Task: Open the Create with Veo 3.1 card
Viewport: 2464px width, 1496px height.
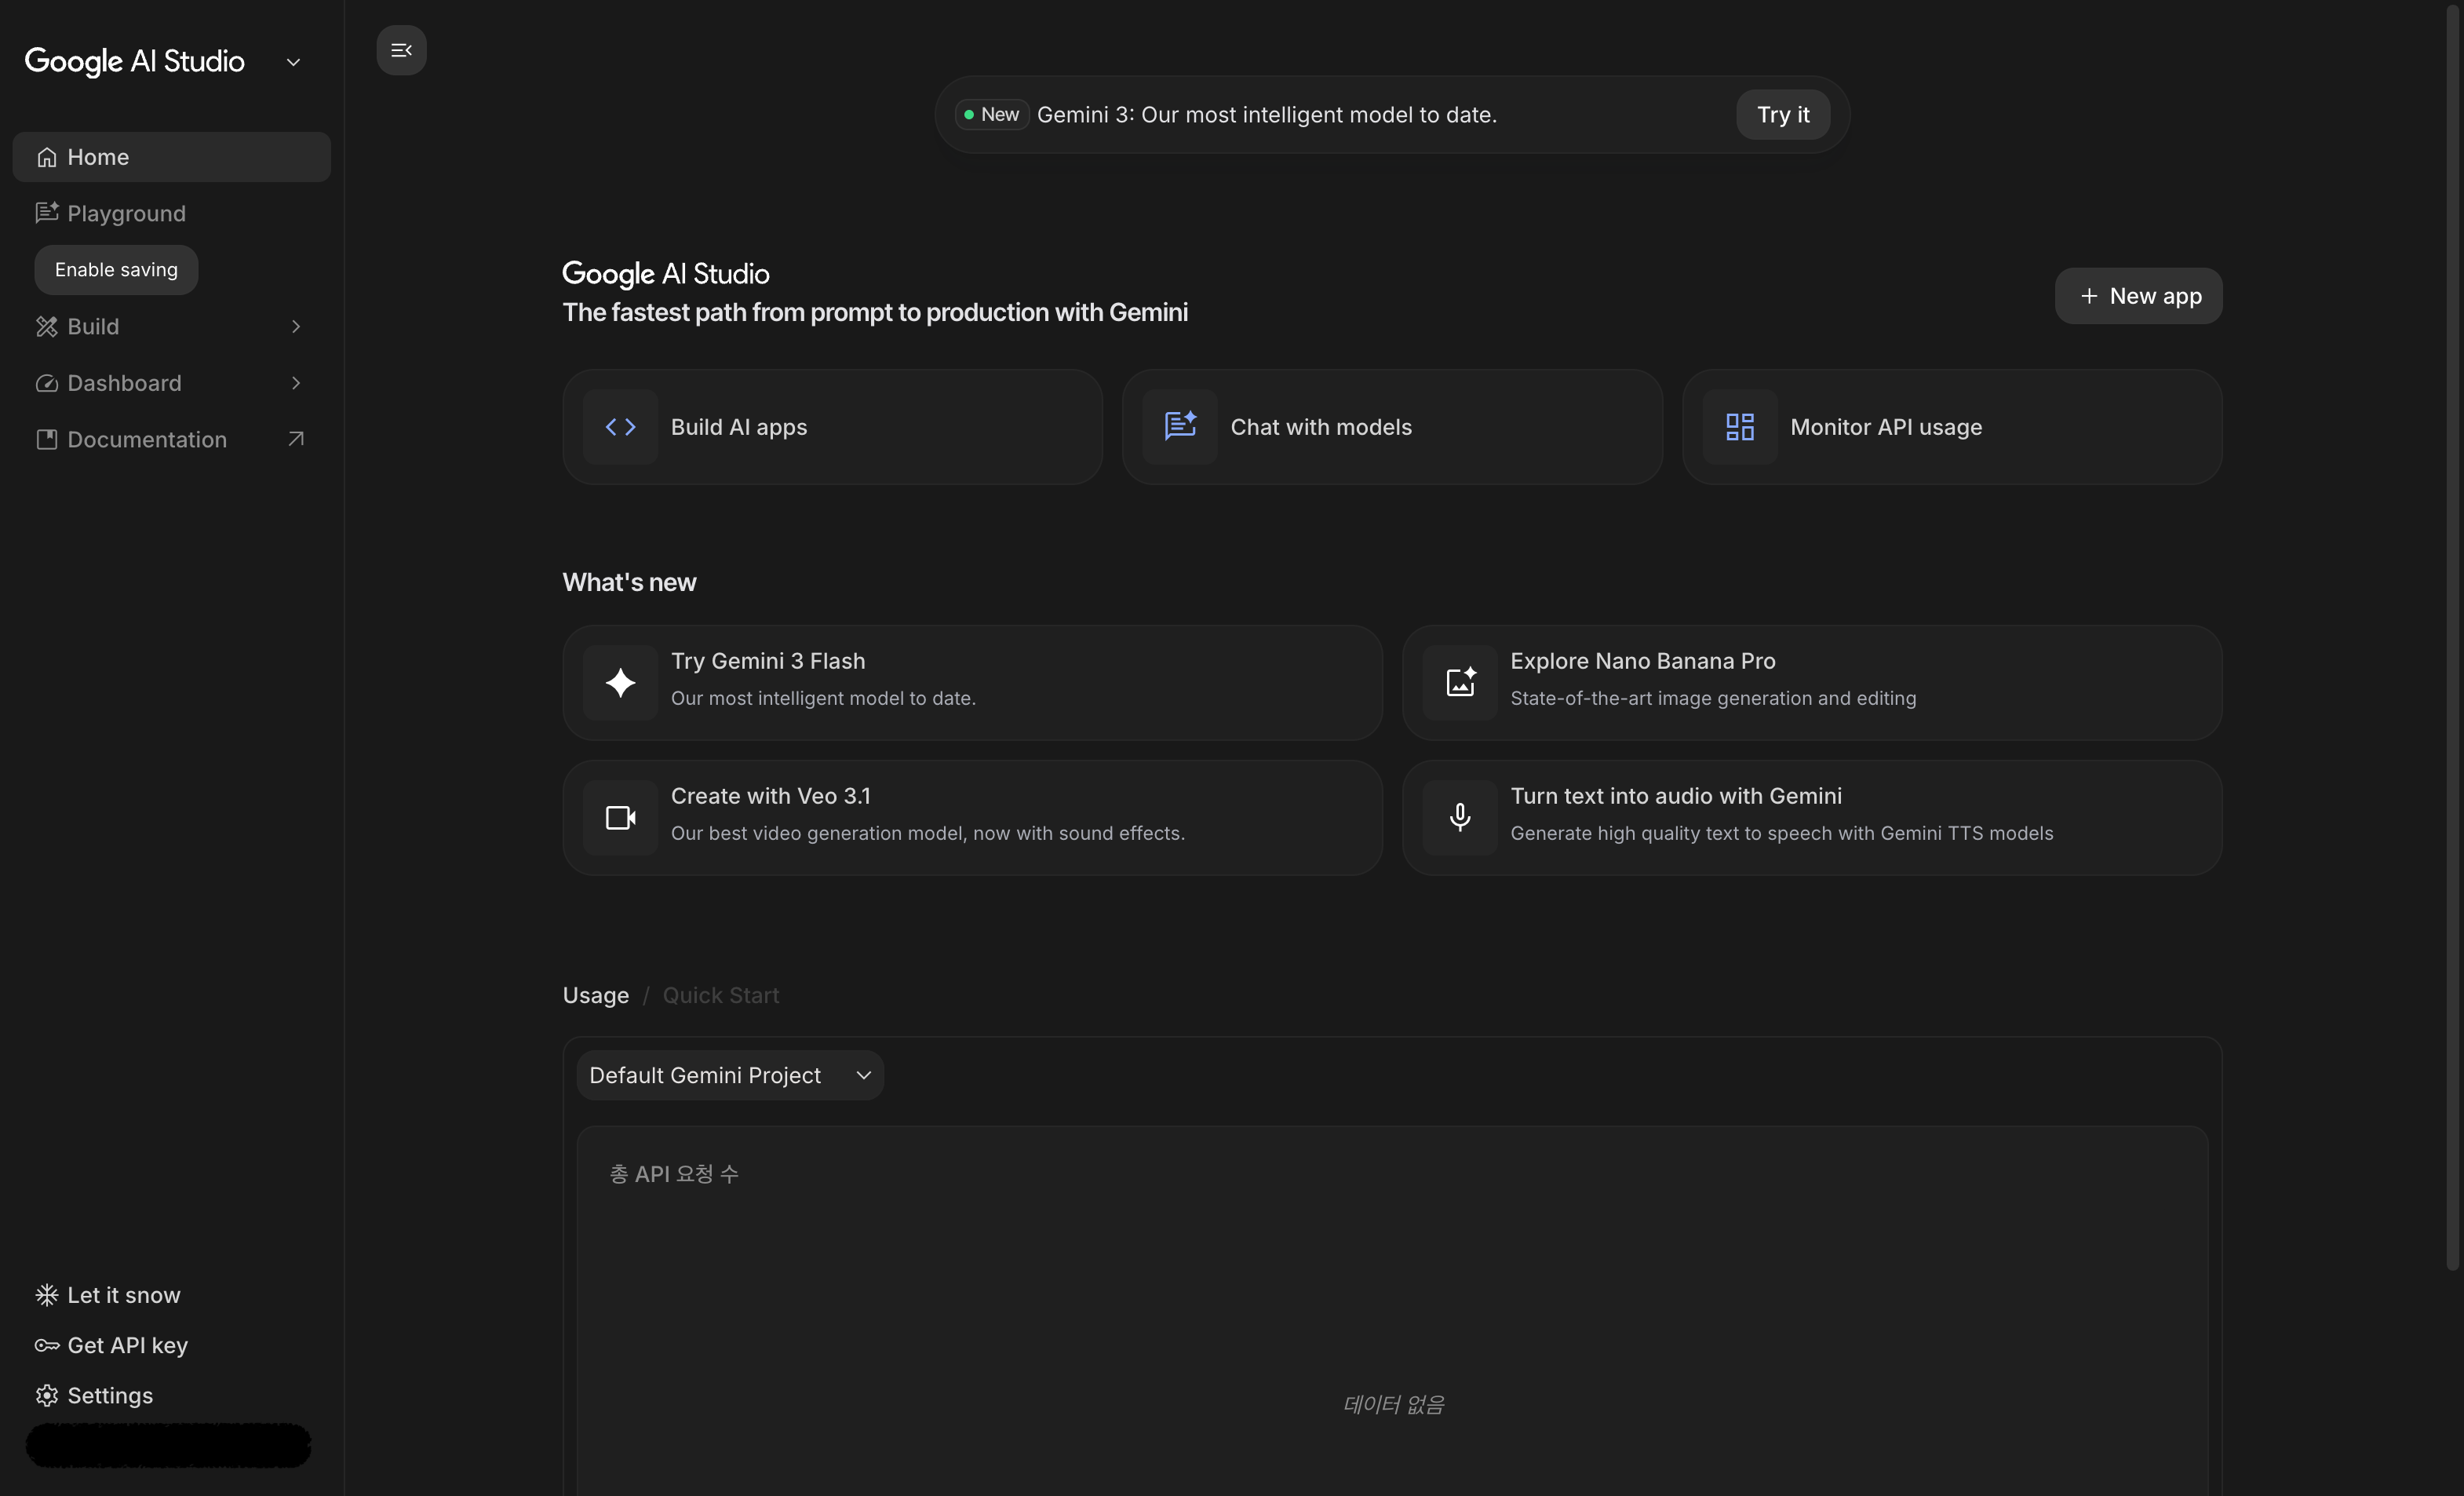Action: click(x=972, y=818)
